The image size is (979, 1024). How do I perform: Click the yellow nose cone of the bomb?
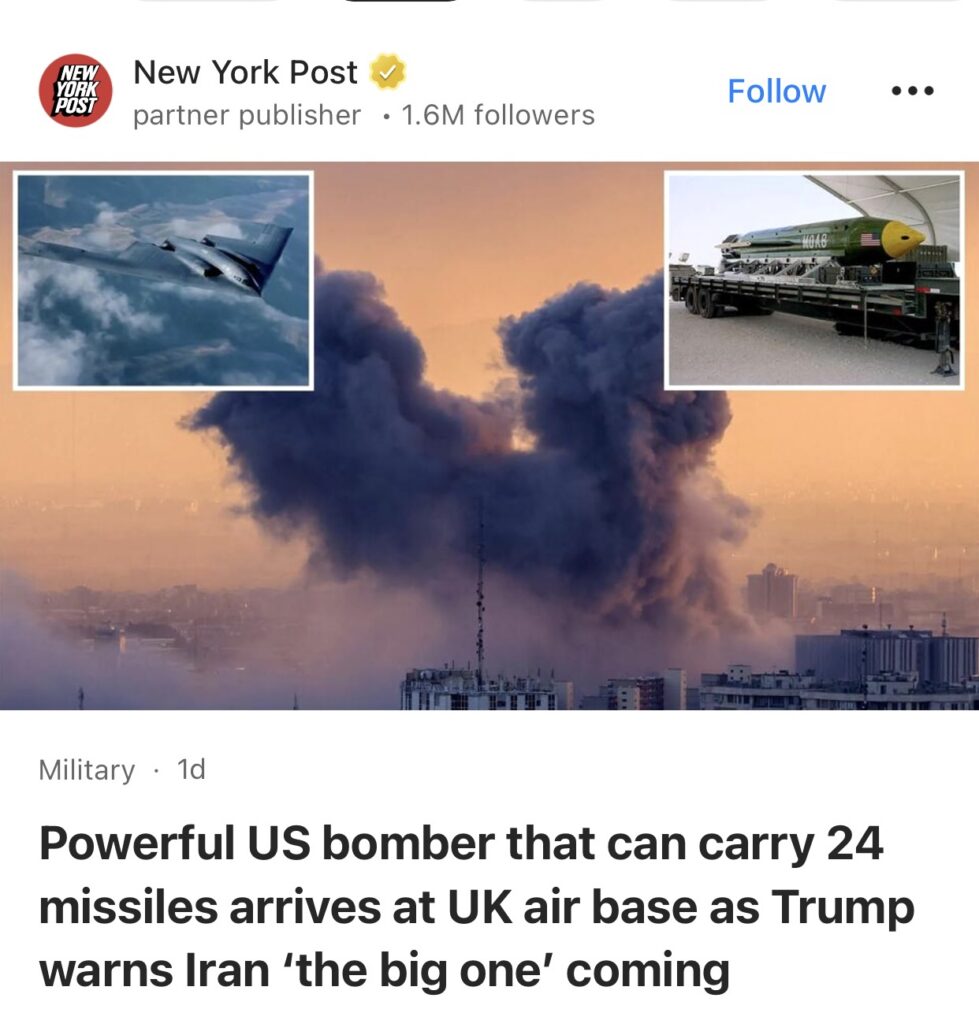tap(903, 238)
